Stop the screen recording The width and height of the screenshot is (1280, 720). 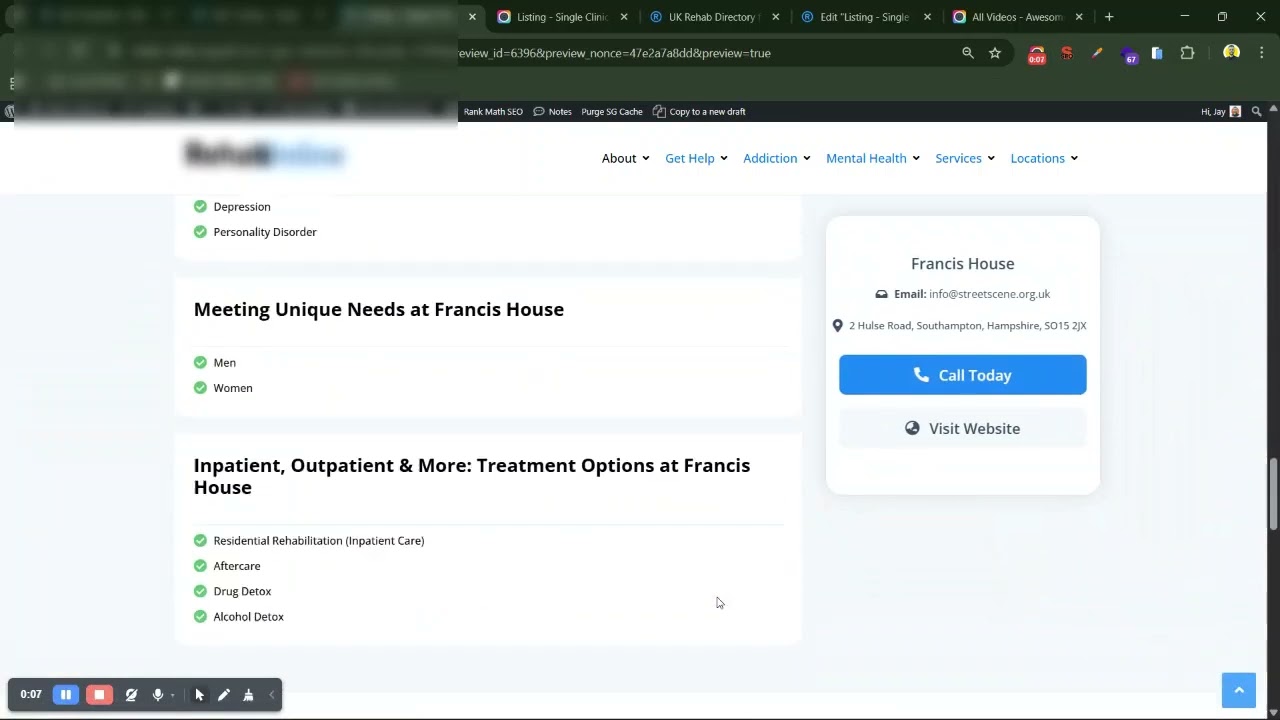click(99, 695)
